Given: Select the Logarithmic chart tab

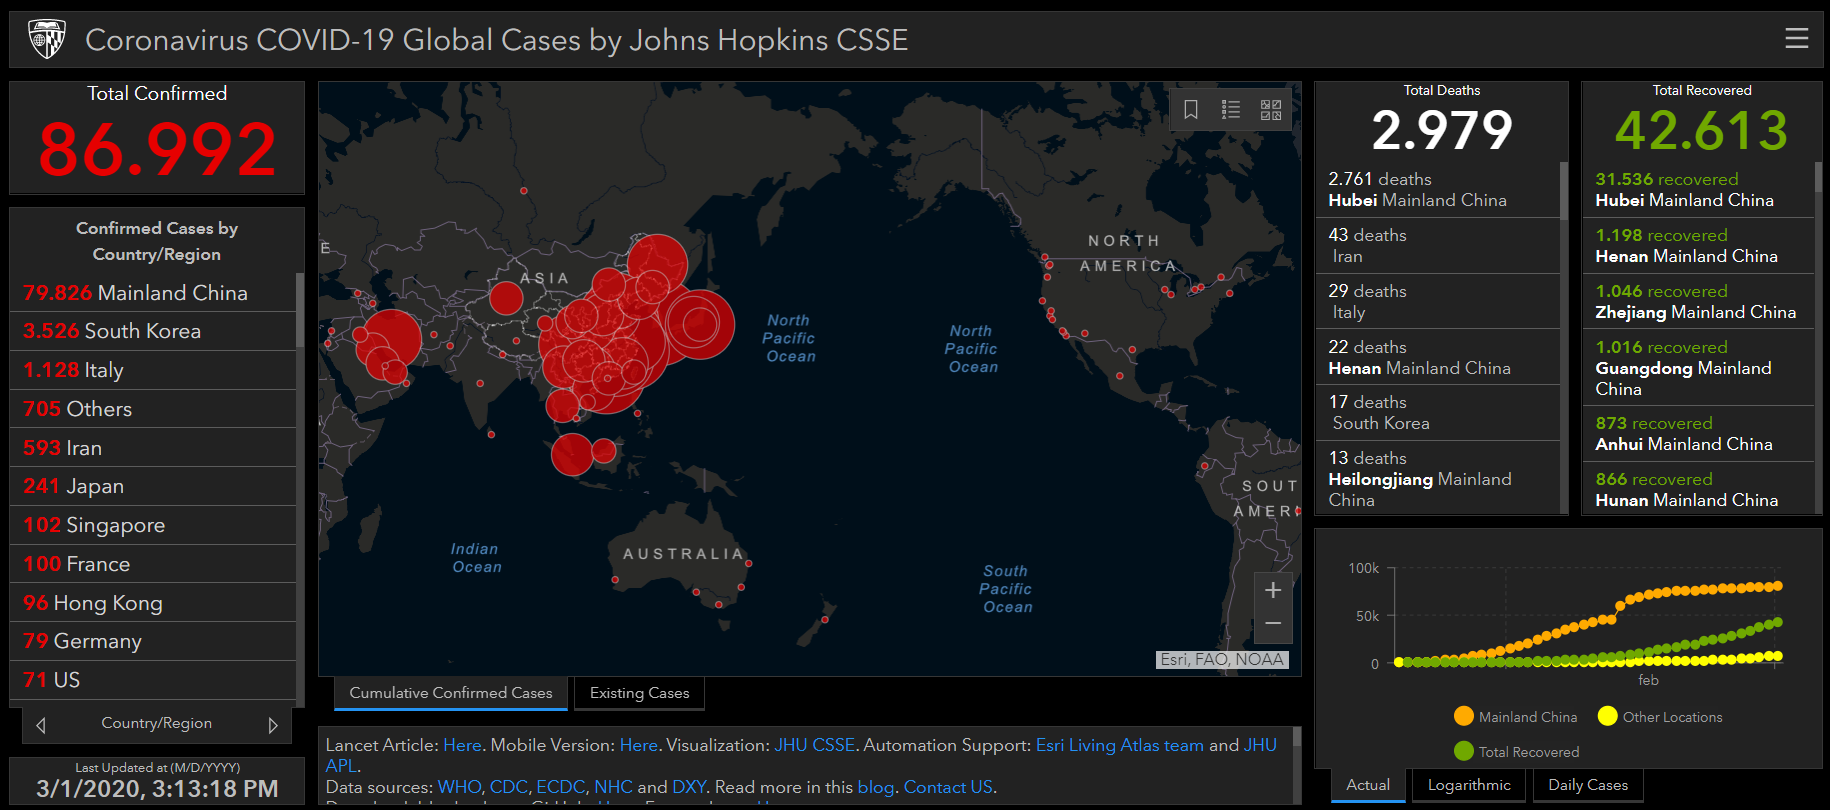Looking at the screenshot, I should (1469, 785).
